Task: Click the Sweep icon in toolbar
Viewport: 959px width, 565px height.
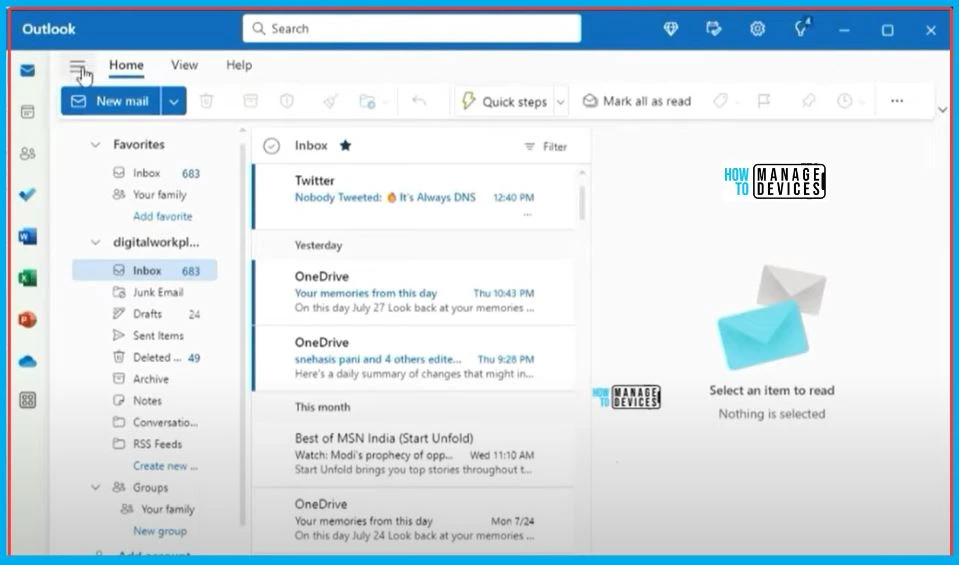Action: [x=330, y=101]
